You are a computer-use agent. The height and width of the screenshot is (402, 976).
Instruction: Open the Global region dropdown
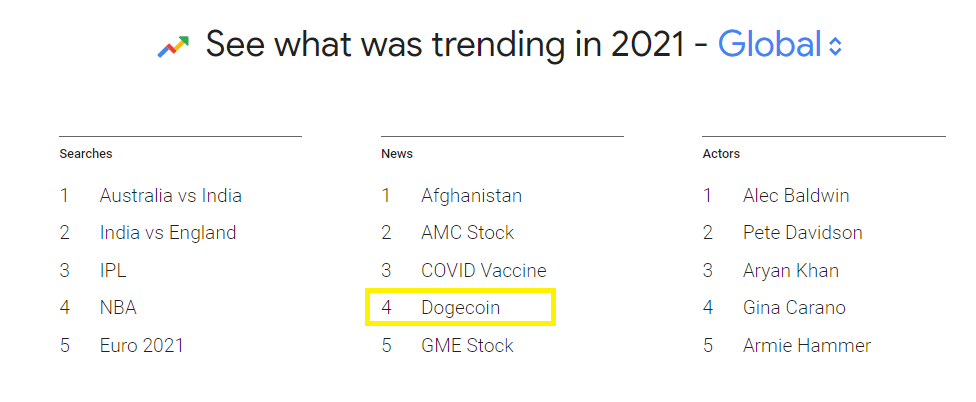[770, 44]
